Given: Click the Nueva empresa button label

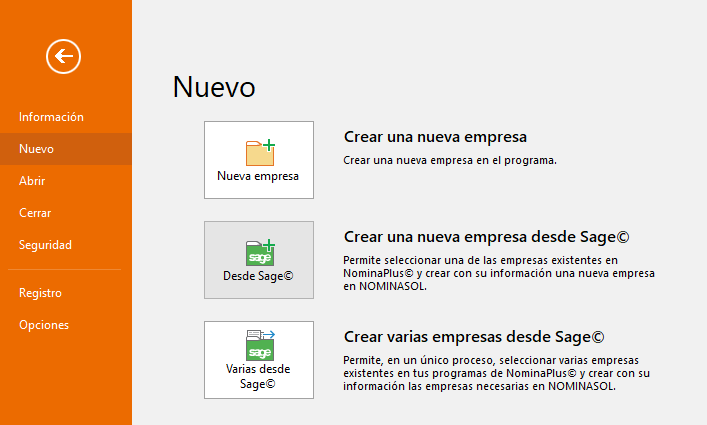Looking at the screenshot, I should [258, 176].
